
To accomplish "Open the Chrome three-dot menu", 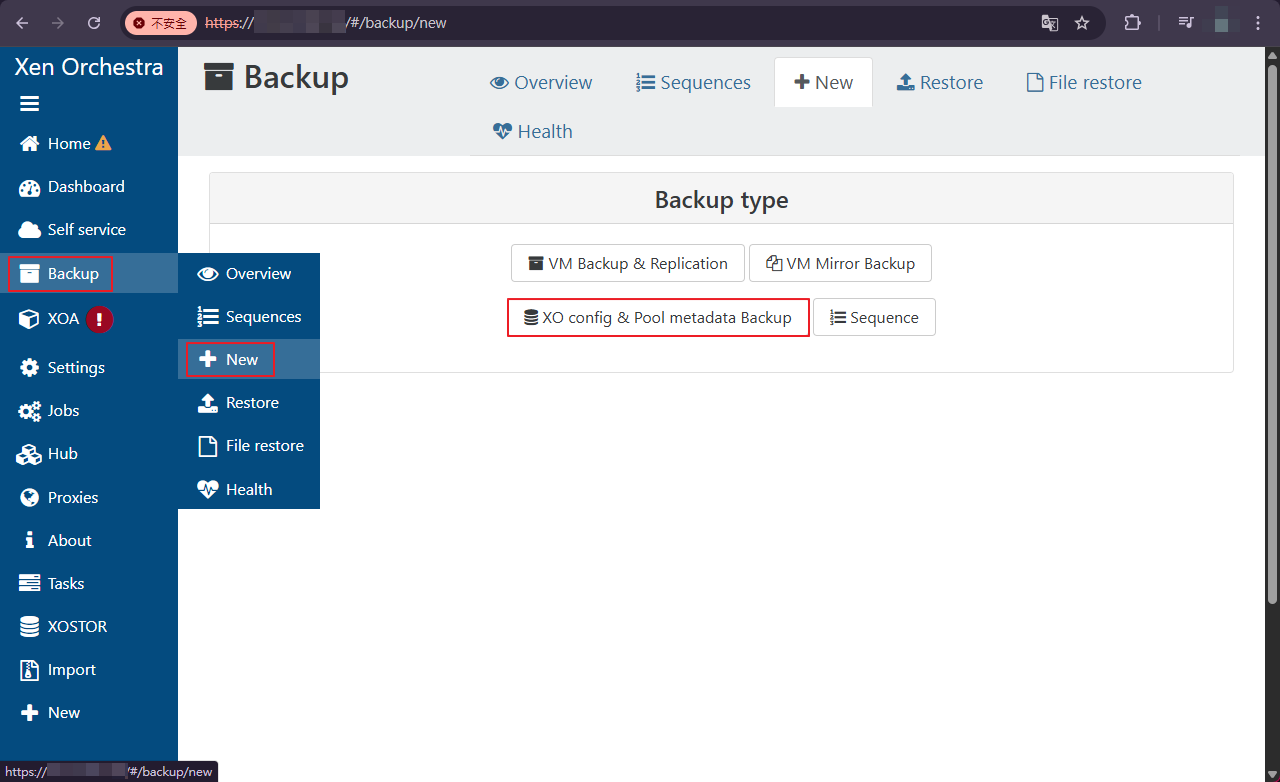I will pos(1257,23).
